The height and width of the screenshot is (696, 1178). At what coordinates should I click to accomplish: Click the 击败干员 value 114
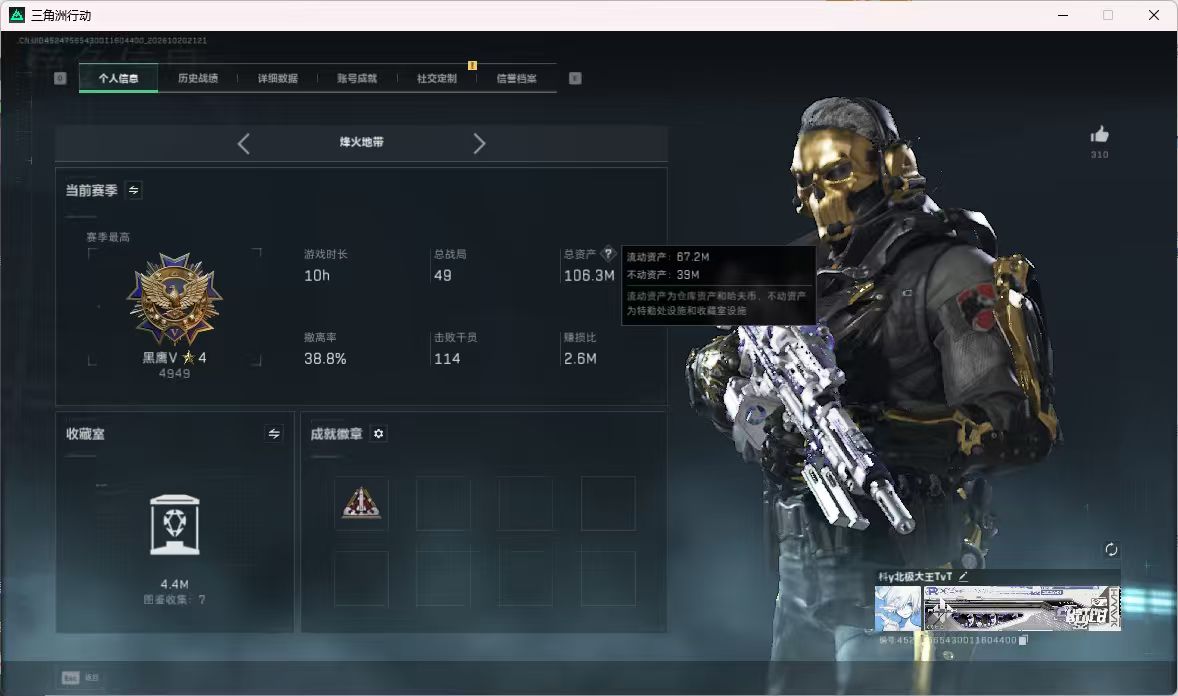(x=447, y=359)
